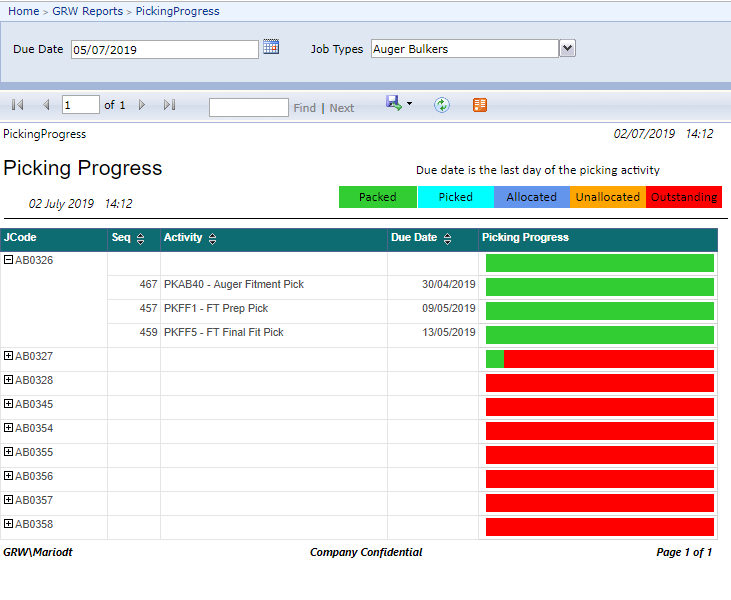This screenshot has width=731, height=600.
Task: Click Find next to the search box
Action: [304, 108]
